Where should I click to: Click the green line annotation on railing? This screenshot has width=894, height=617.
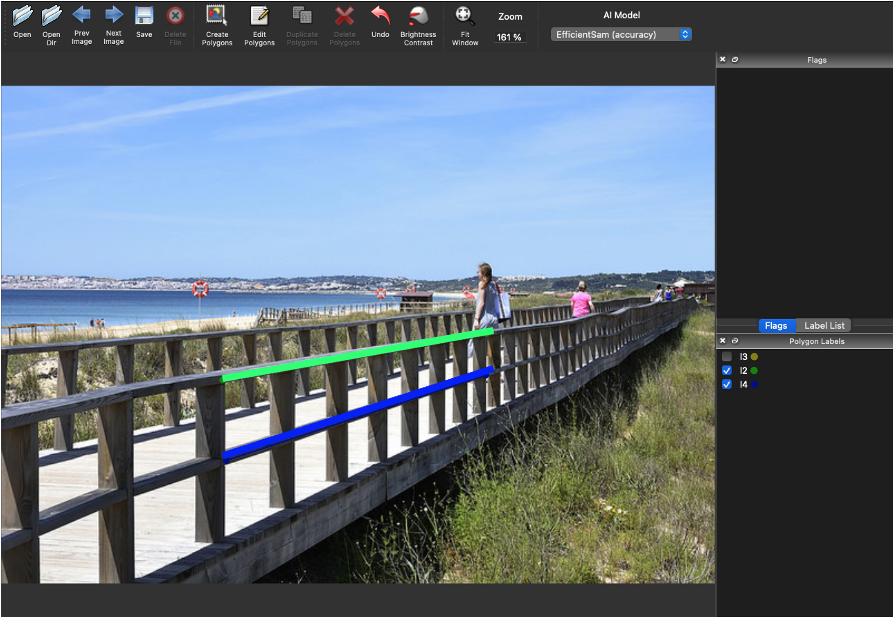[x=357, y=355]
